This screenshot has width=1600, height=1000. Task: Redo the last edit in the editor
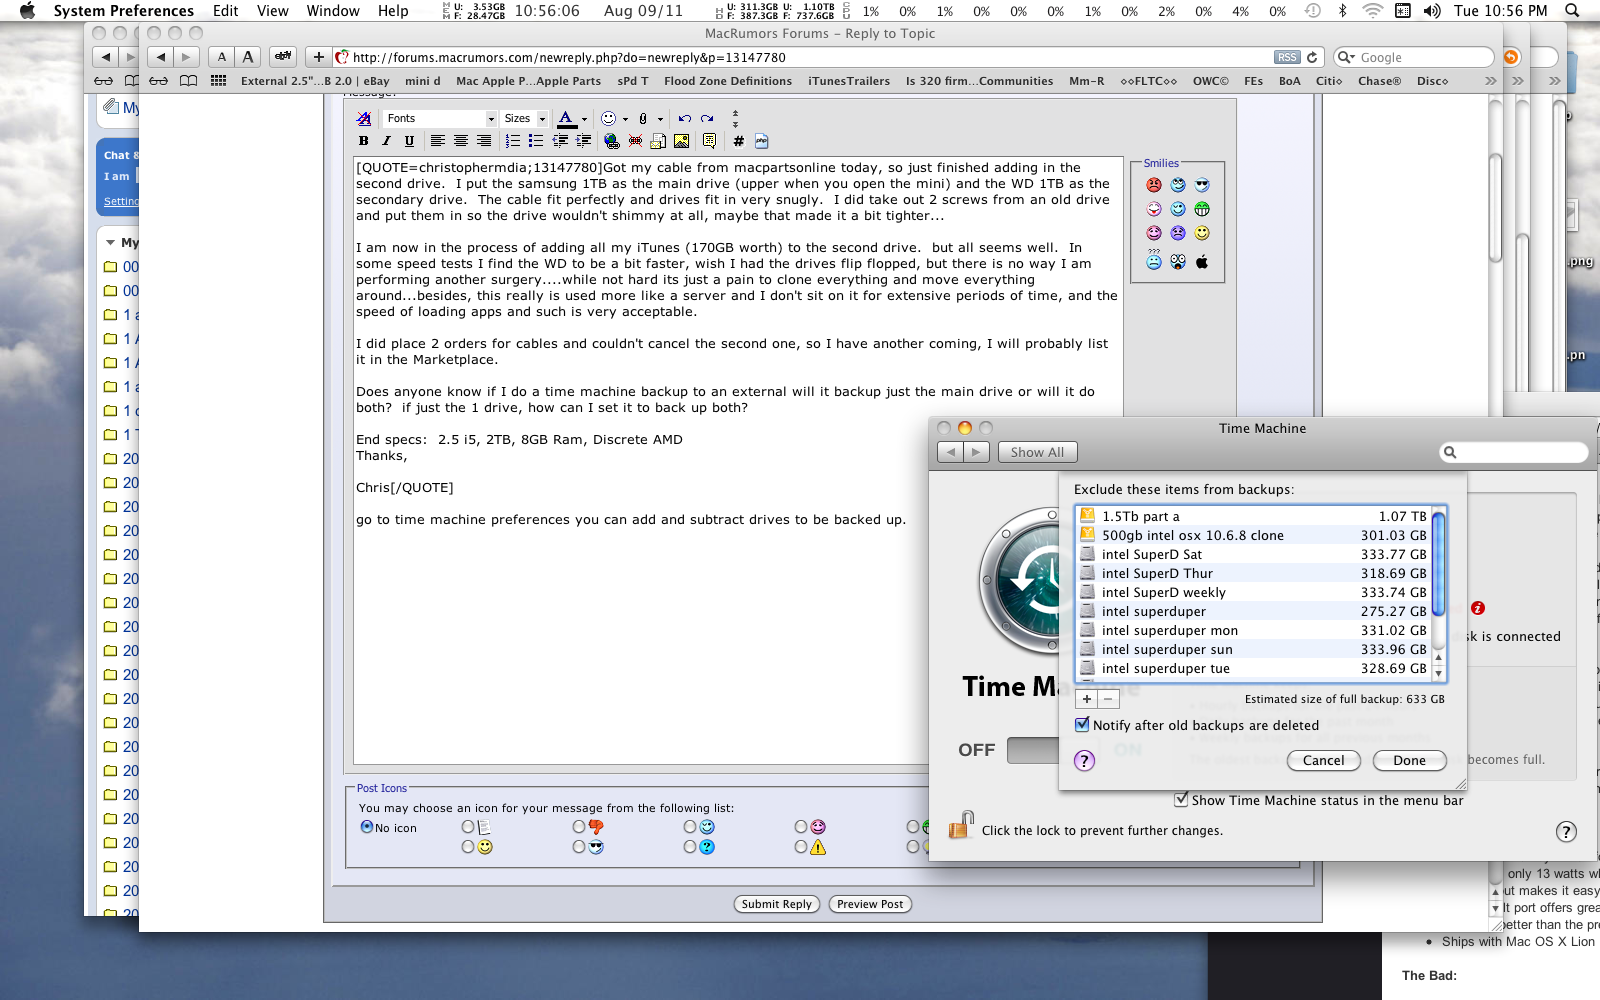click(707, 119)
